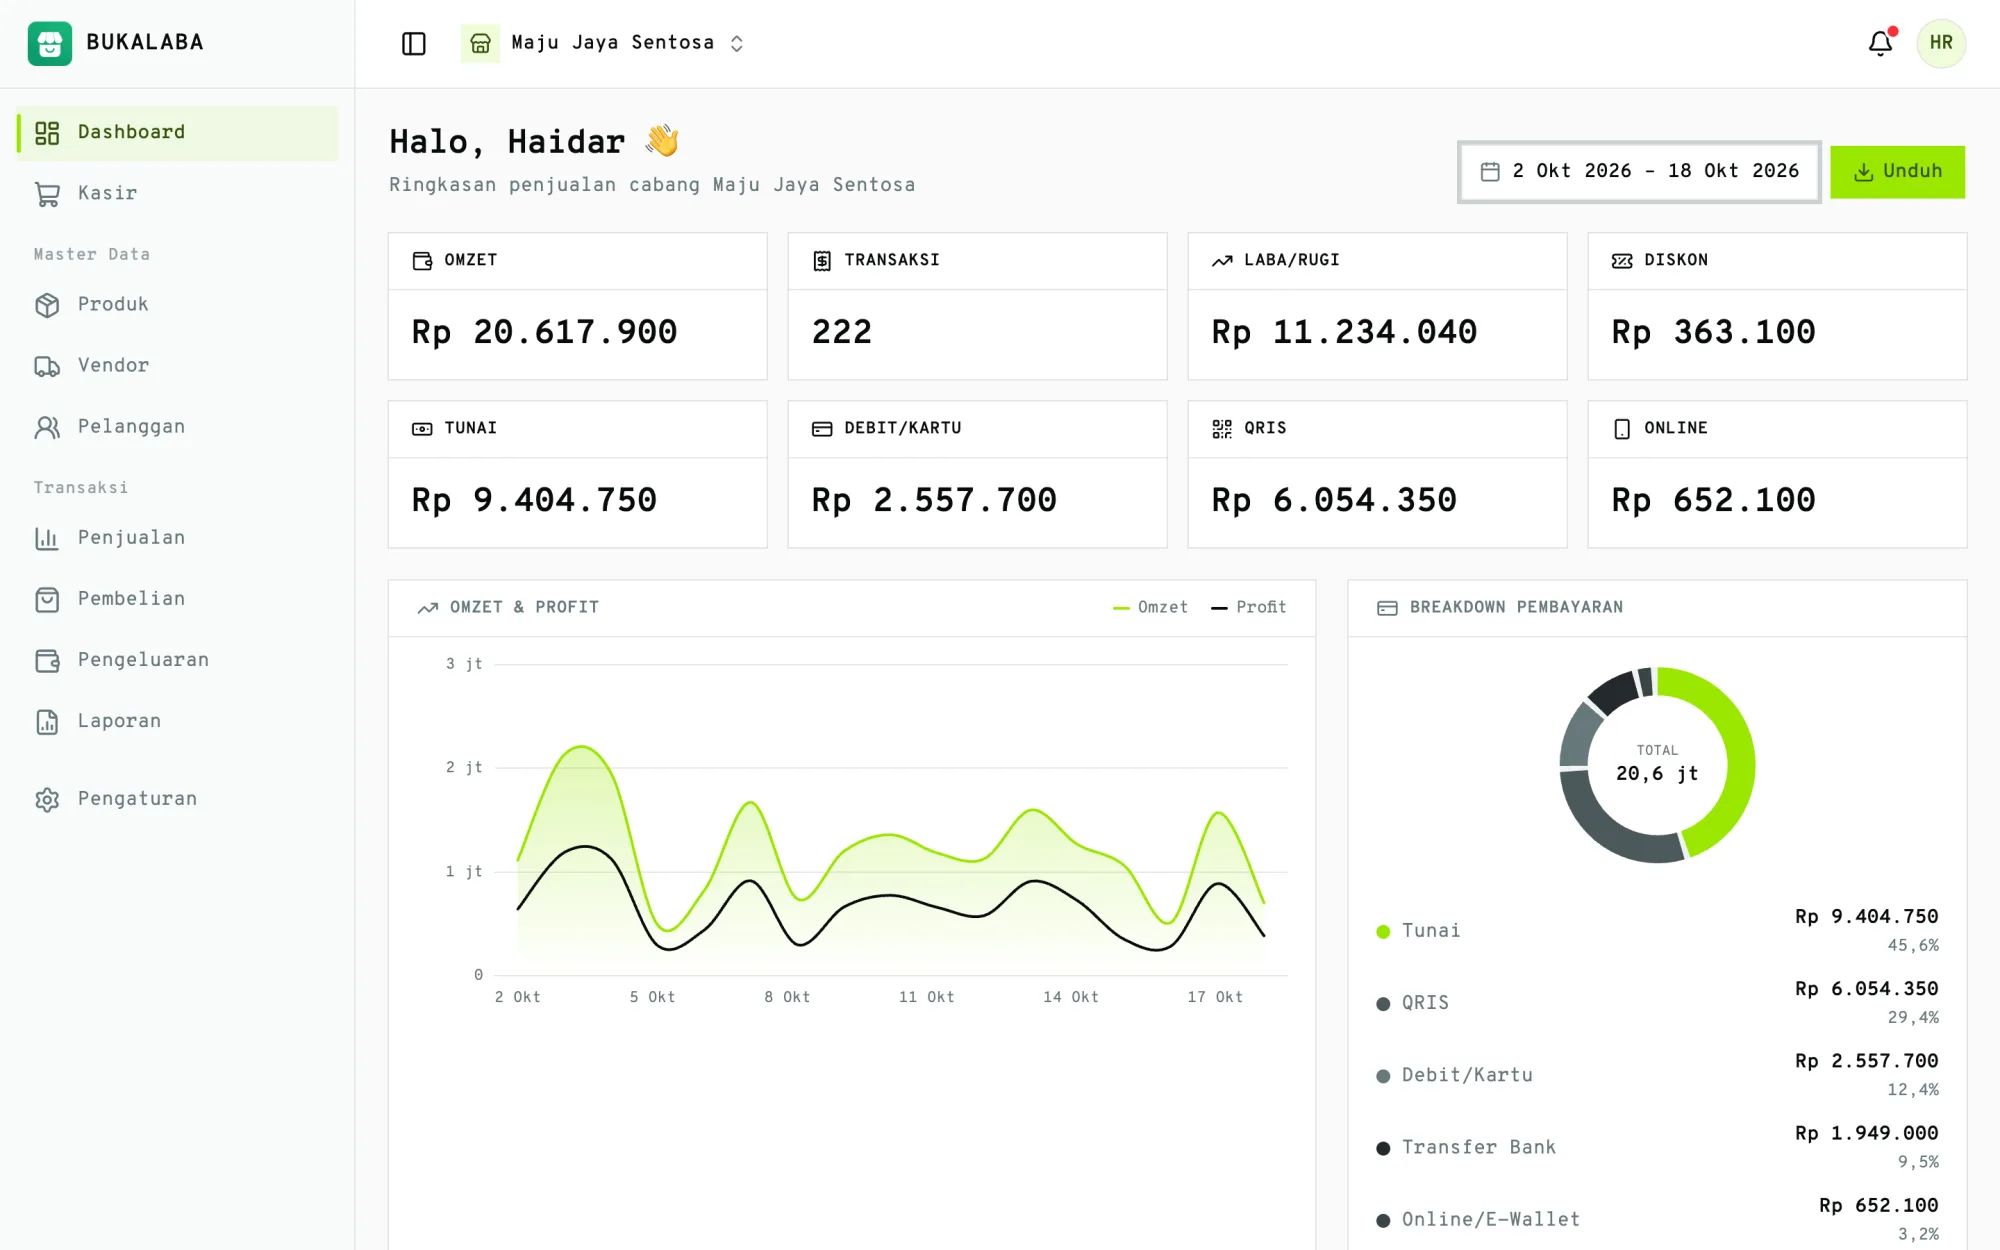2000x1250 pixels.
Task: Click the shop icon beside Maju Jaya Sentosa
Action: tap(480, 43)
